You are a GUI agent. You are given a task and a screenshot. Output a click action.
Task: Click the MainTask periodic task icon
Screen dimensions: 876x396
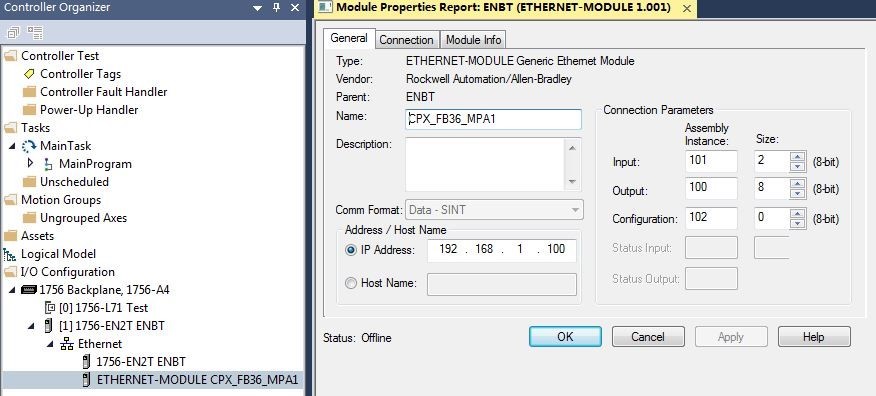pyautogui.click(x=29, y=146)
